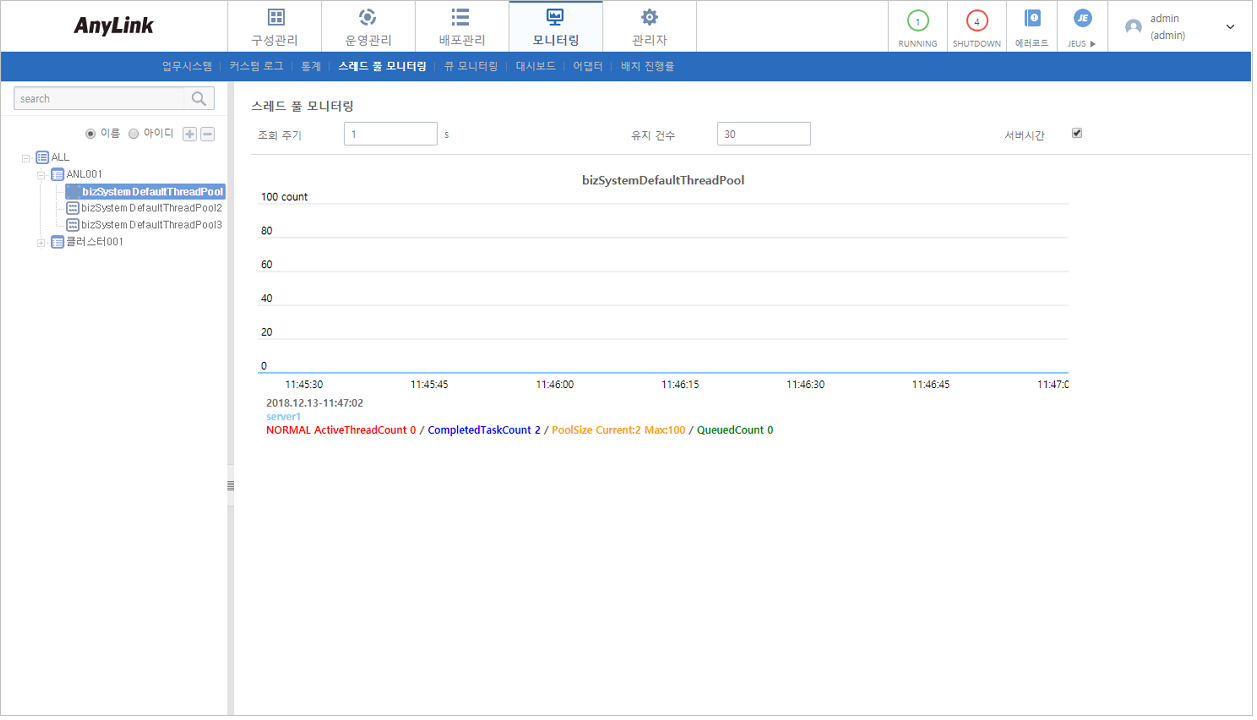Select the 모니터링 tab
Viewport: 1257px width, 720px height.
pyautogui.click(x=555, y=27)
